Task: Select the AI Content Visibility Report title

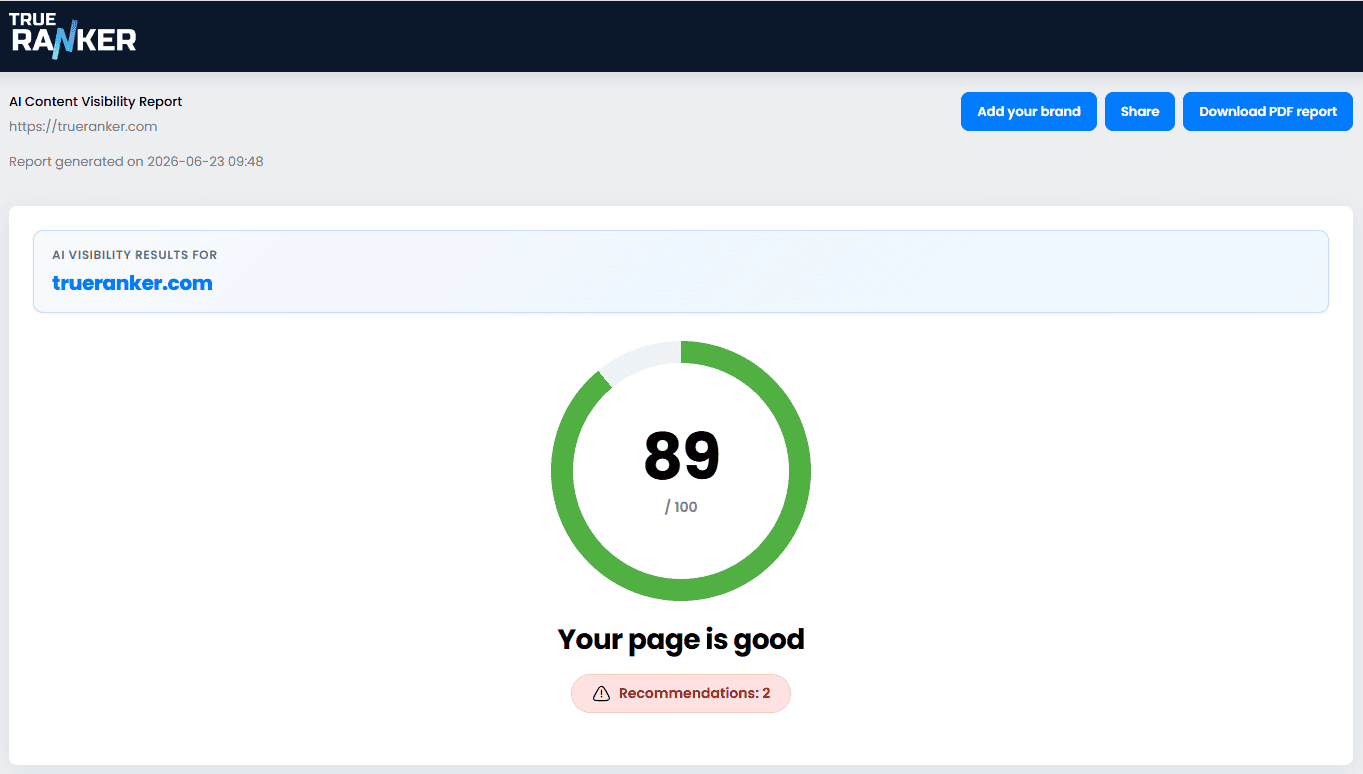Action: pos(96,102)
